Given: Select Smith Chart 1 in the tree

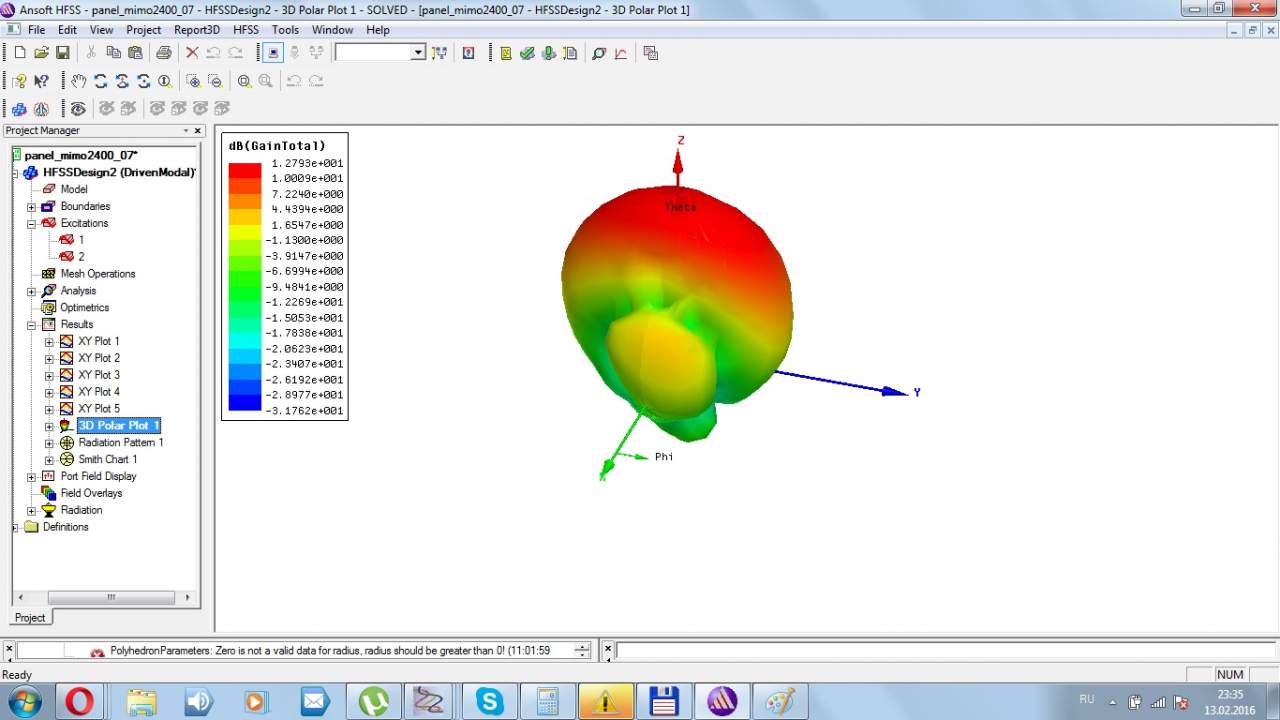Looking at the screenshot, I should [108, 459].
